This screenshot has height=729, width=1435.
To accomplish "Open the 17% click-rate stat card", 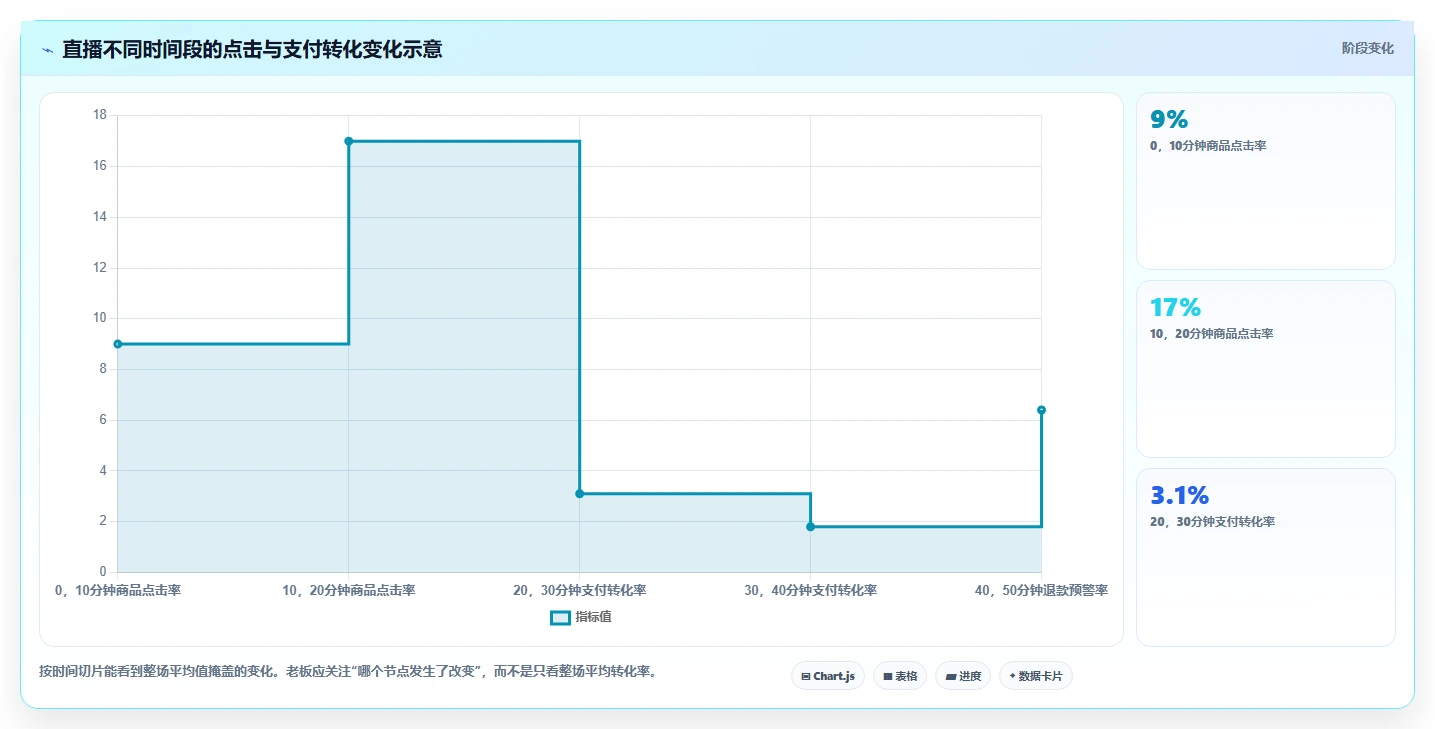I will [x=1265, y=369].
